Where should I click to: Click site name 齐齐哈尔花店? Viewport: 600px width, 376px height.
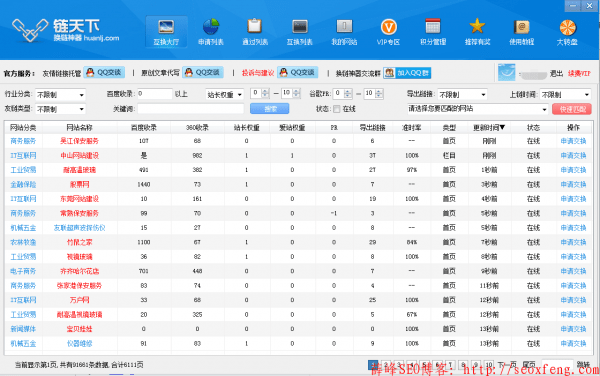[79, 271]
